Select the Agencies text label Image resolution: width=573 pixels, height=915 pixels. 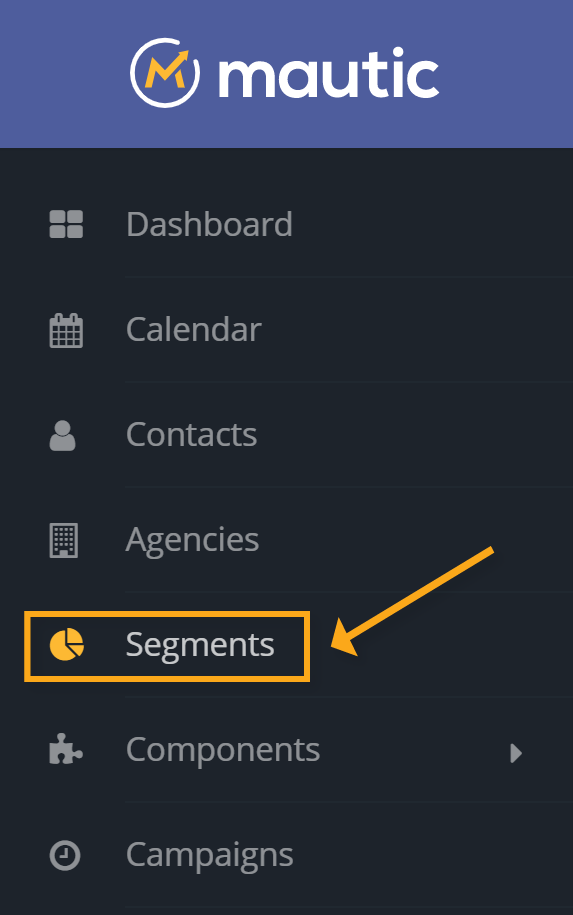tap(193, 540)
